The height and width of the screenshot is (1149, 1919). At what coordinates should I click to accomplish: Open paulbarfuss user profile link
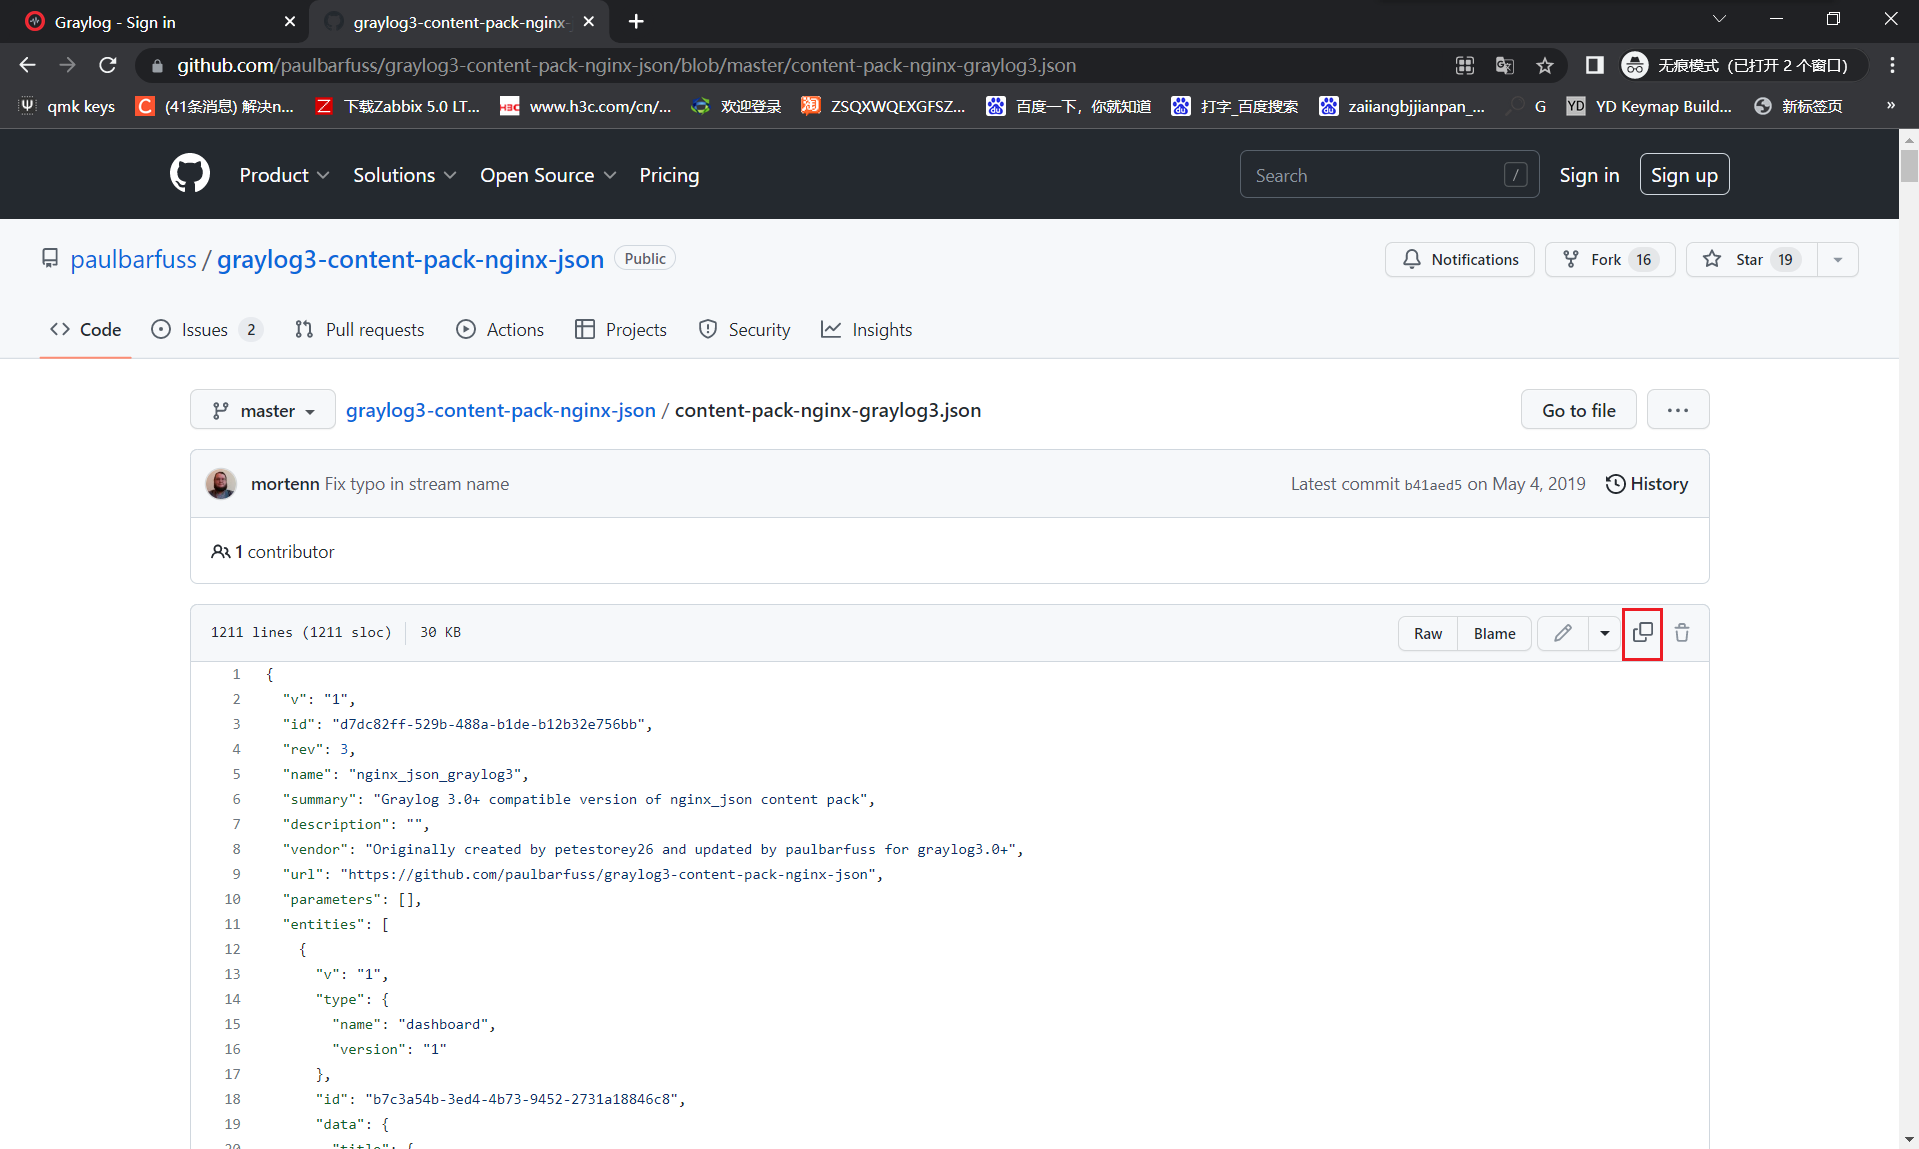pos(133,259)
